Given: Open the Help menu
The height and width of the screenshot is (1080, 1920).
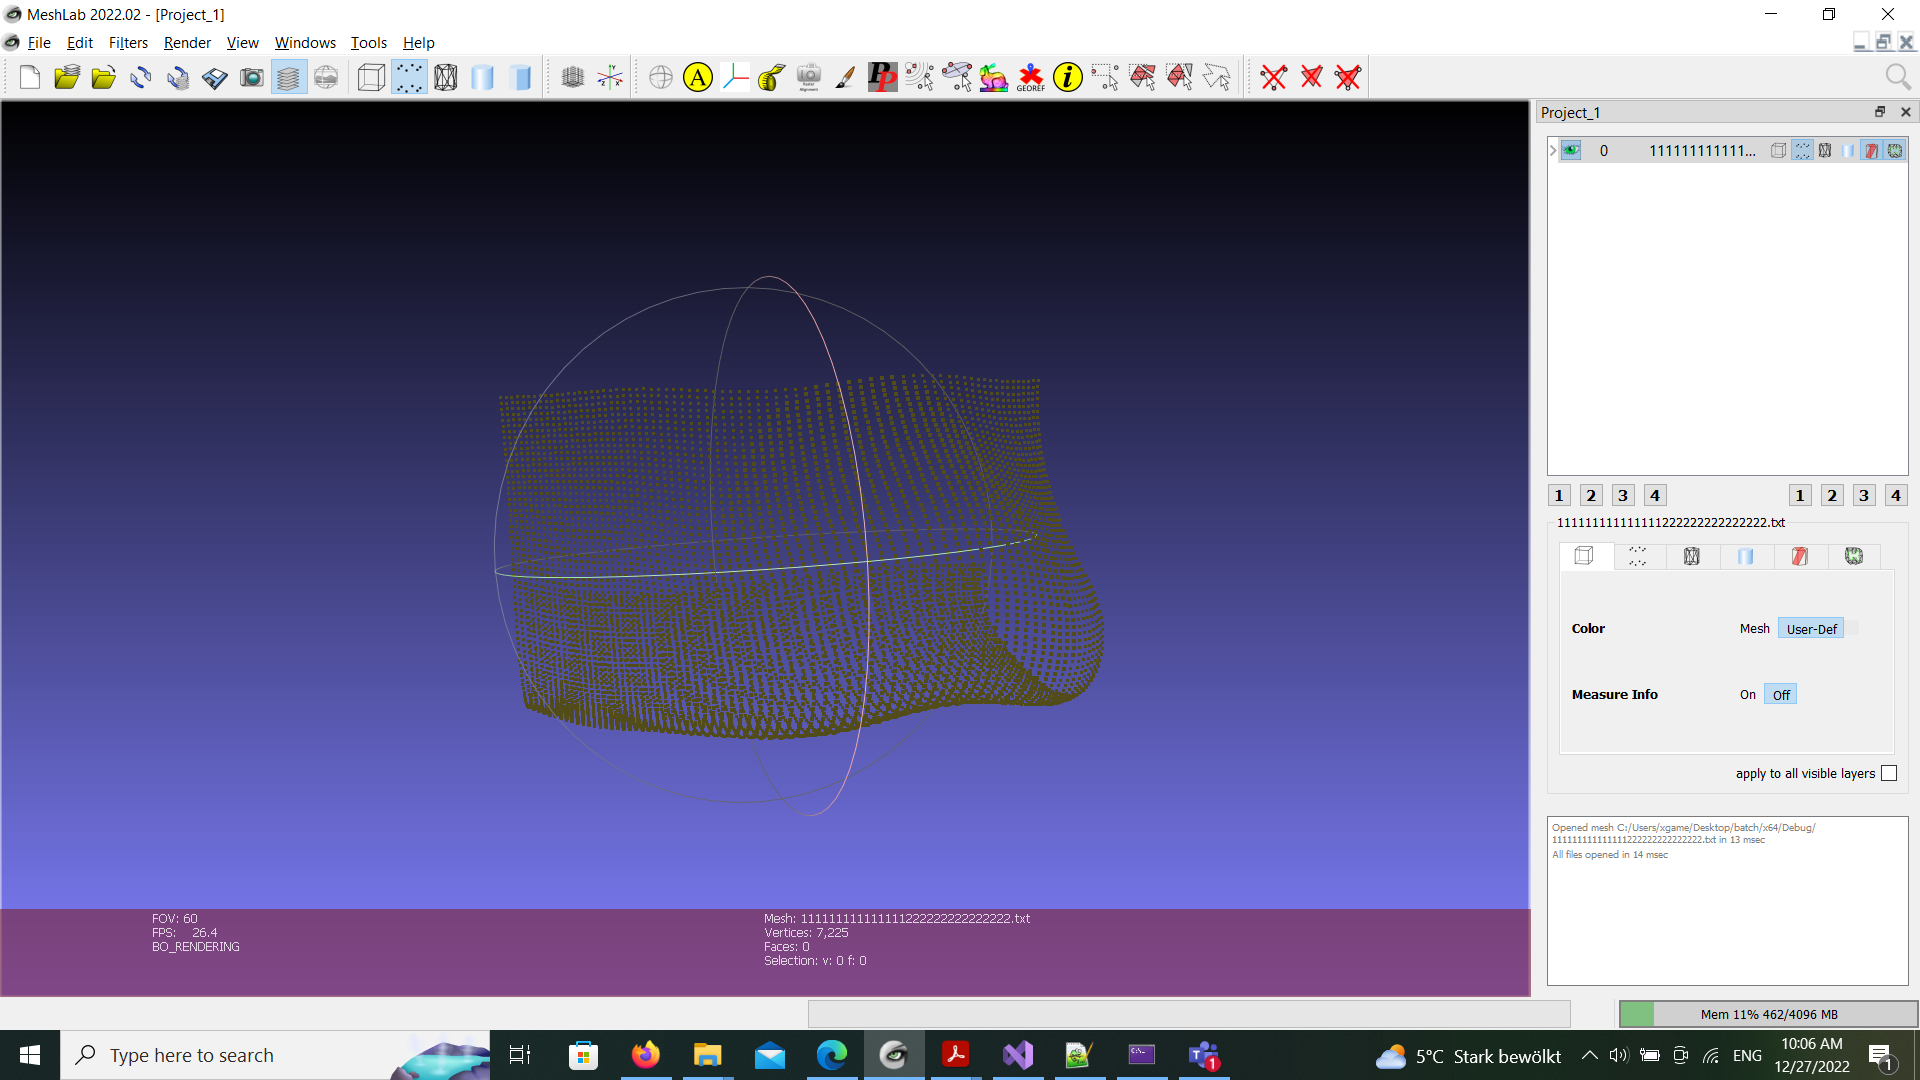Looking at the screenshot, I should (418, 42).
